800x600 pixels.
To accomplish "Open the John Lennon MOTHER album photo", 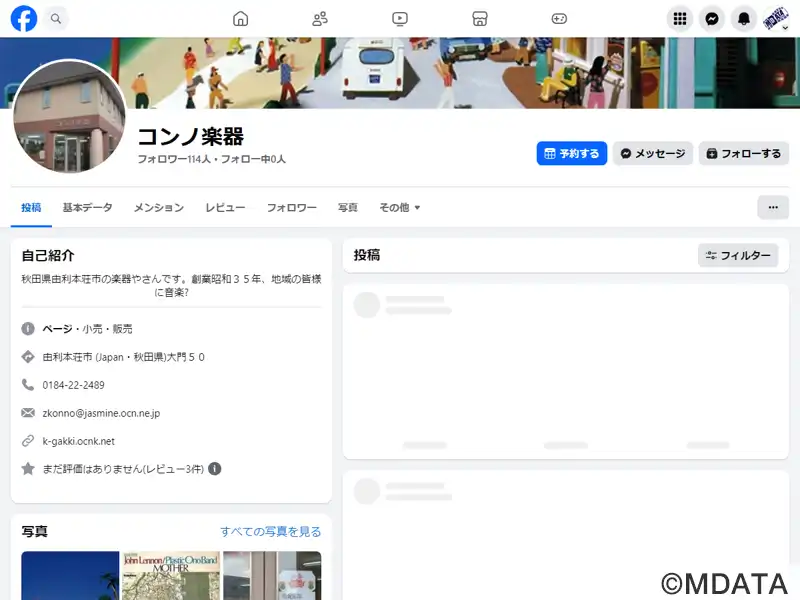I will [171, 576].
